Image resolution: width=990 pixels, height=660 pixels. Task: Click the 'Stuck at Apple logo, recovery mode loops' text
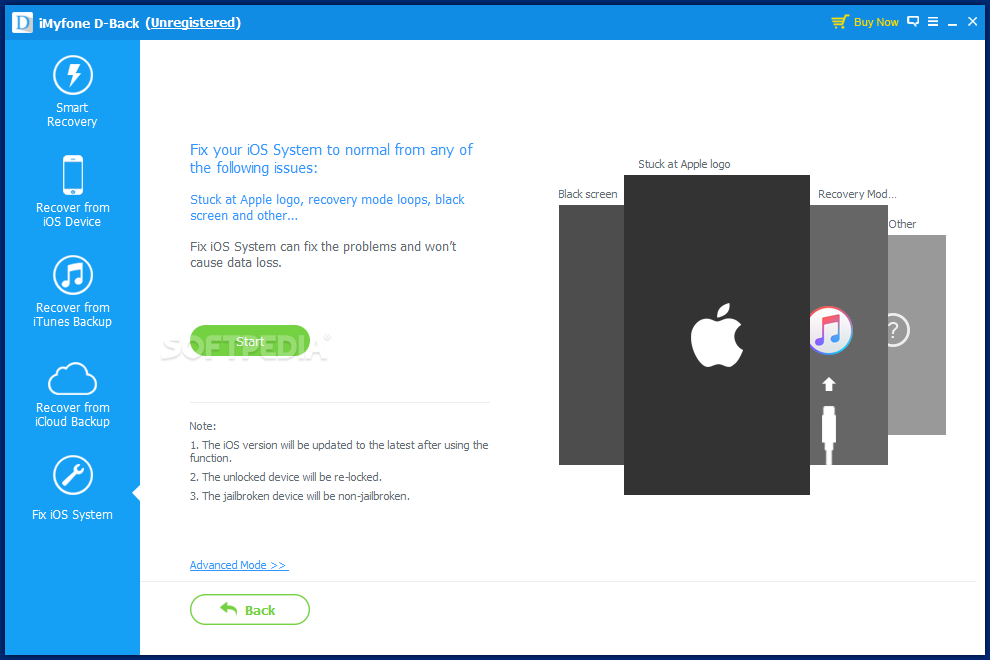[x=327, y=207]
